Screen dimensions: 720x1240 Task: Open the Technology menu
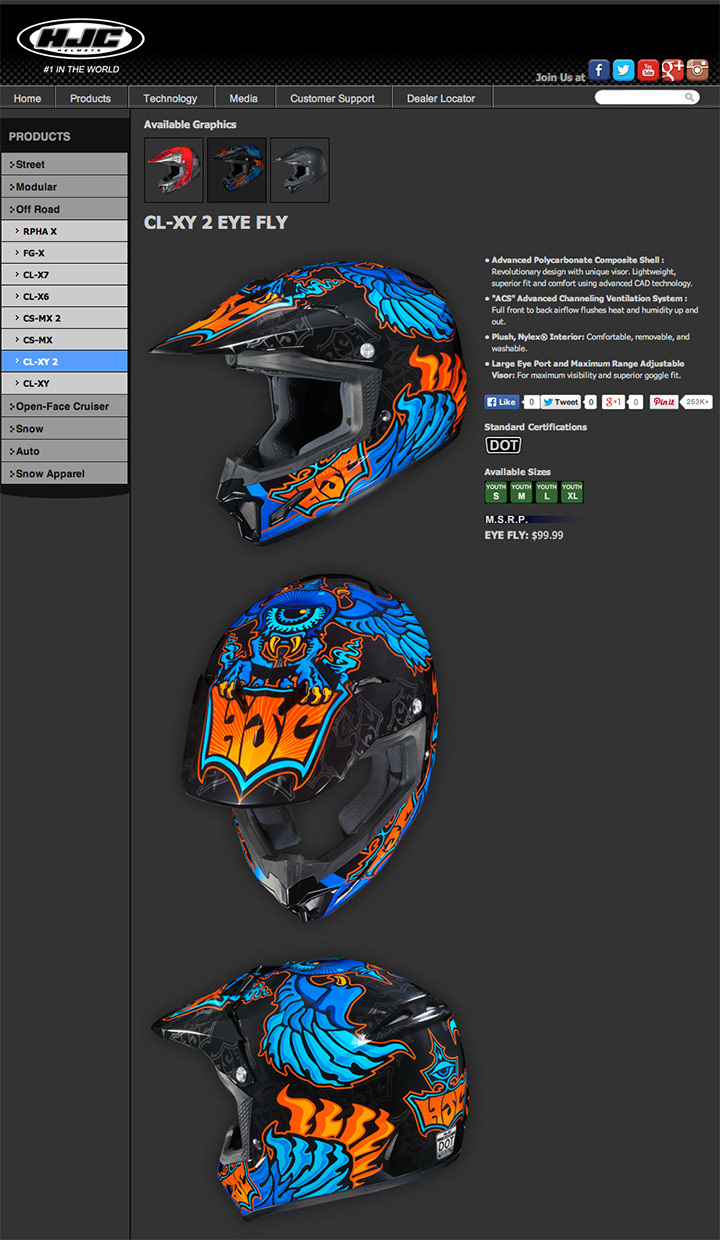[x=170, y=98]
